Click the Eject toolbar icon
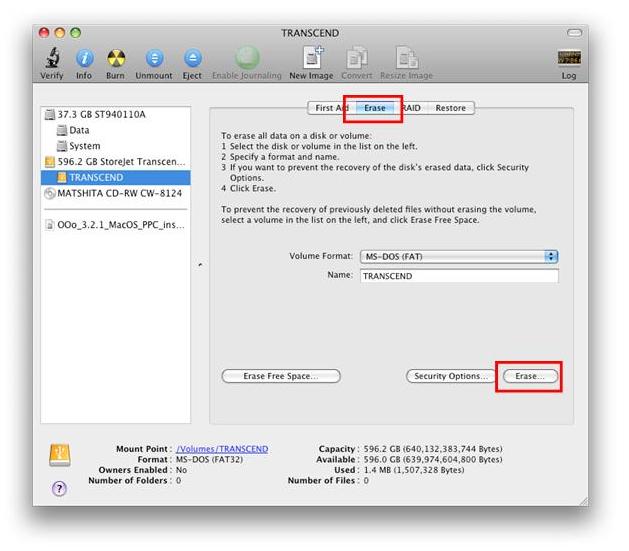Screen dimensions: 629x551 click(193, 59)
